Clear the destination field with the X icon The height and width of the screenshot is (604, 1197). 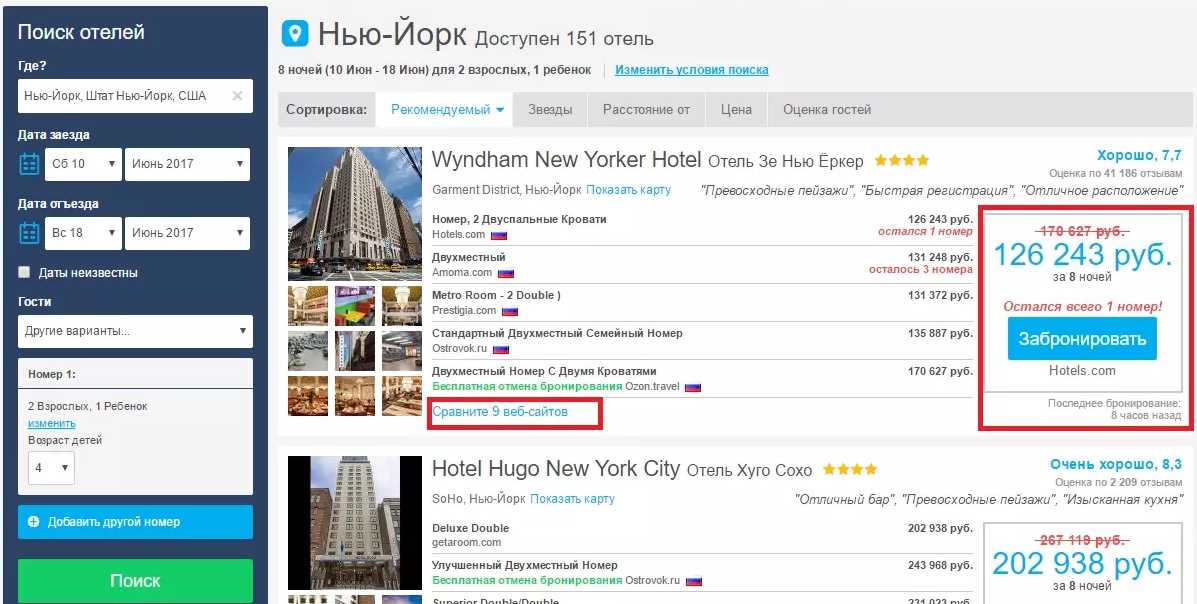tap(237, 96)
